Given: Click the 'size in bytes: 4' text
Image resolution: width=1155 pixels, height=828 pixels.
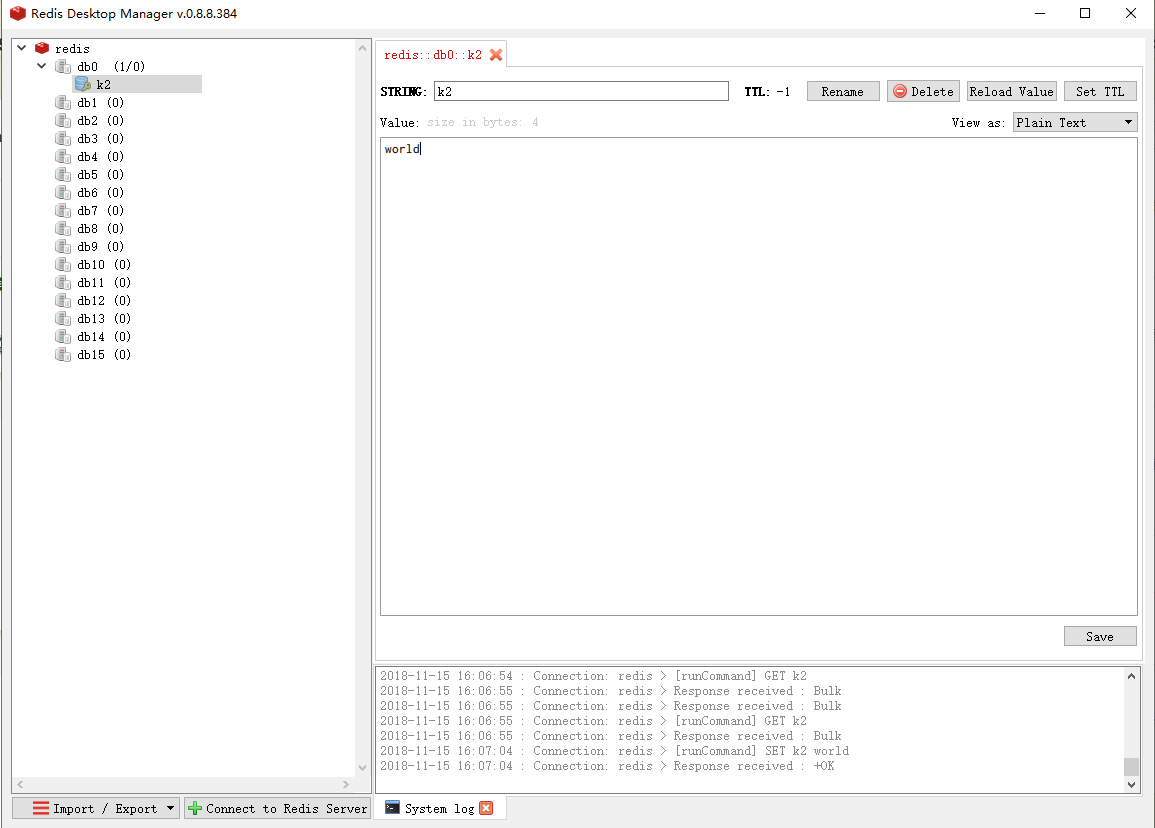Looking at the screenshot, I should [482, 122].
